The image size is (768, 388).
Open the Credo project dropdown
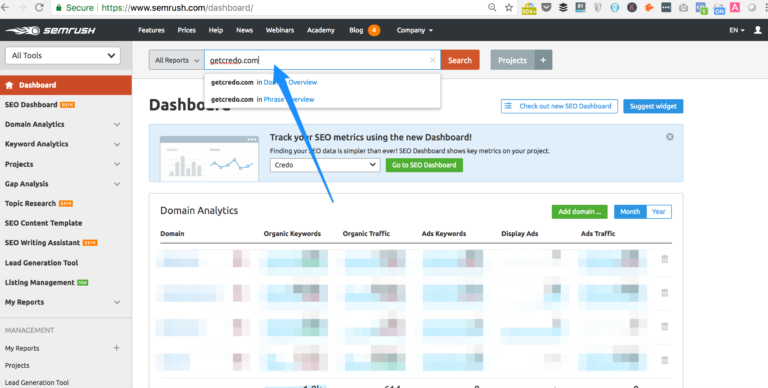tap(325, 165)
